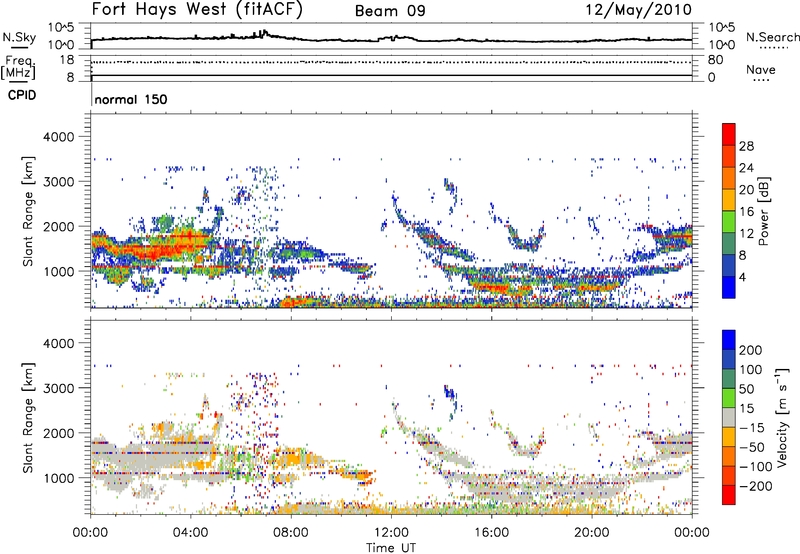Click the '3000' tick of the velocity panel
Viewport: 800px width, 554px height.
click(59, 388)
